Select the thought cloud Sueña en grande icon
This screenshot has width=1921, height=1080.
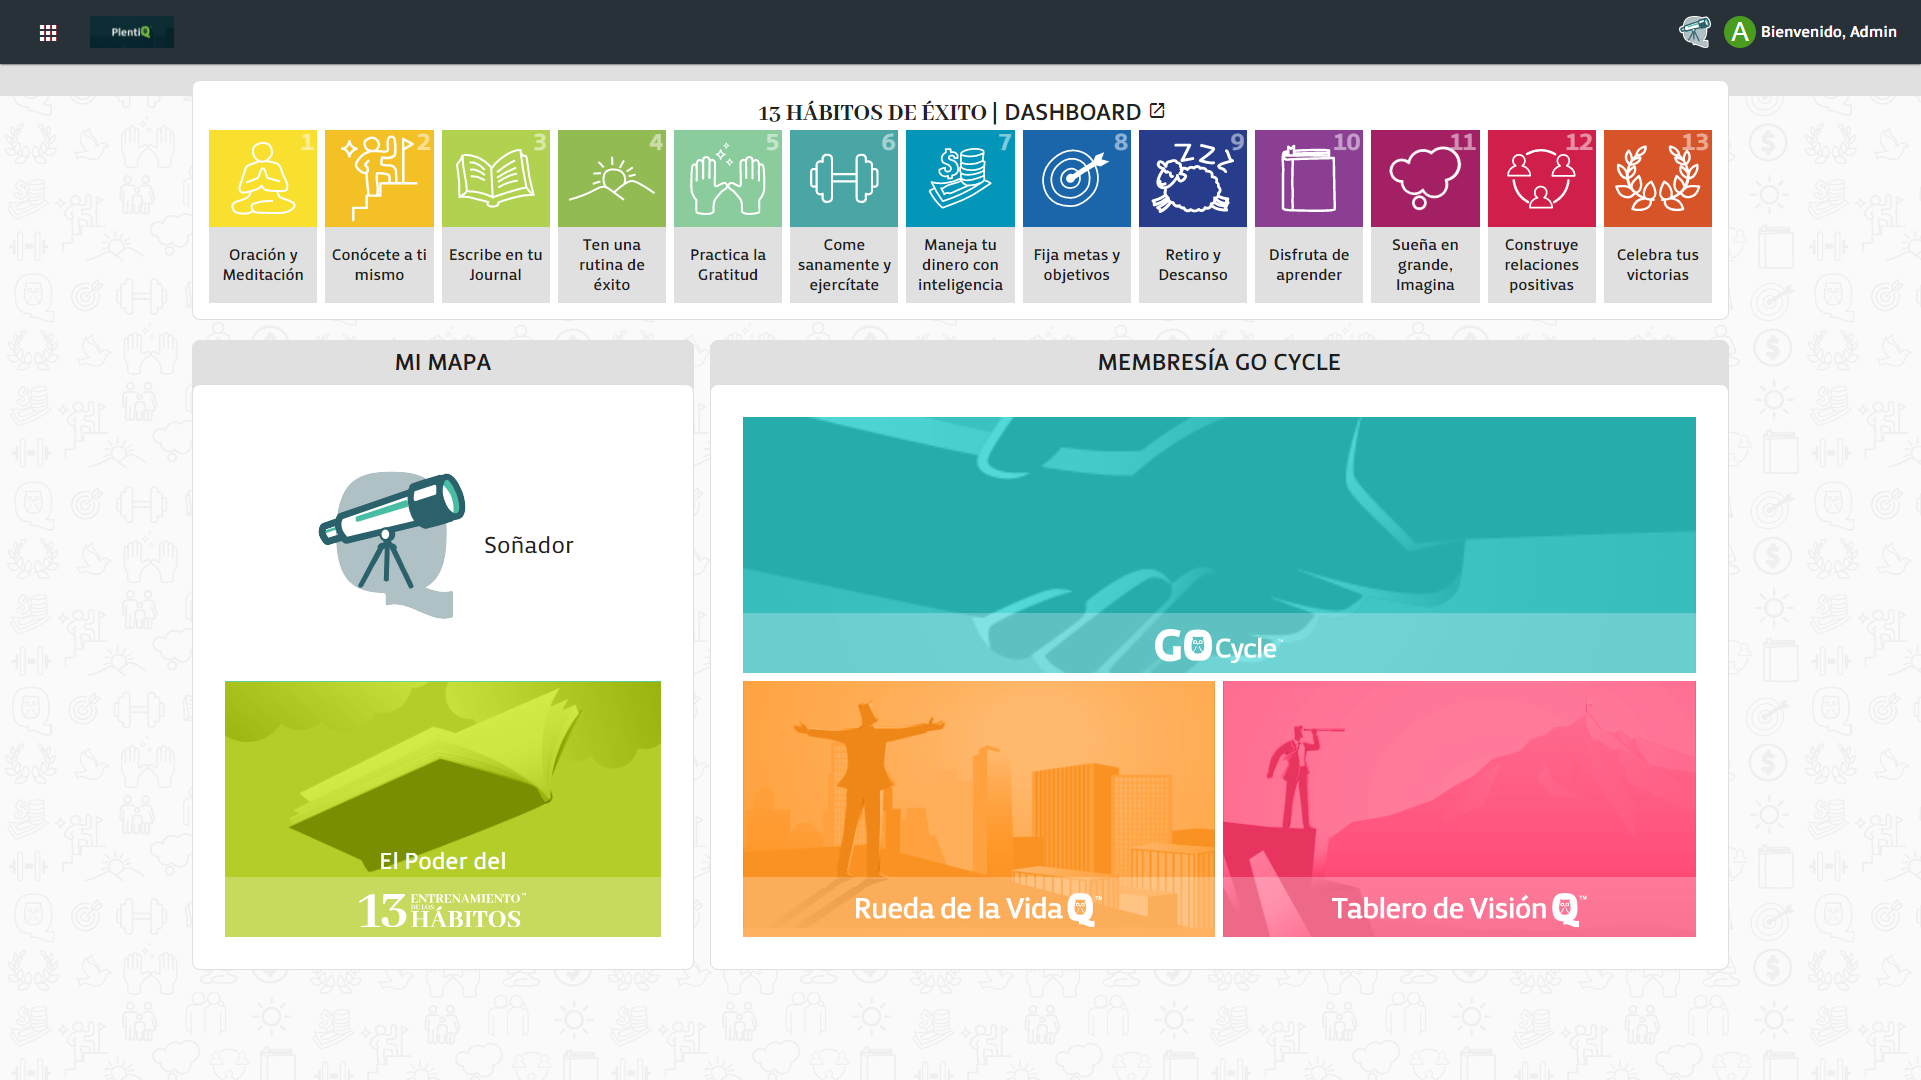point(1425,178)
